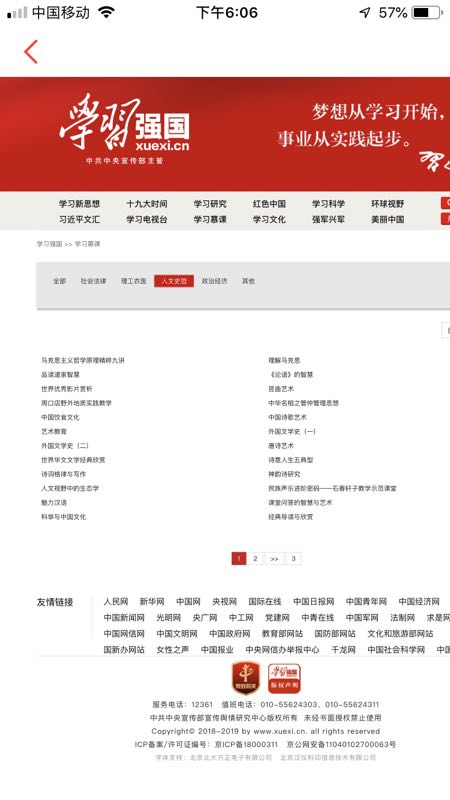Open the 人民网 friendly link
This screenshot has width=450, height=800.
coord(116,602)
